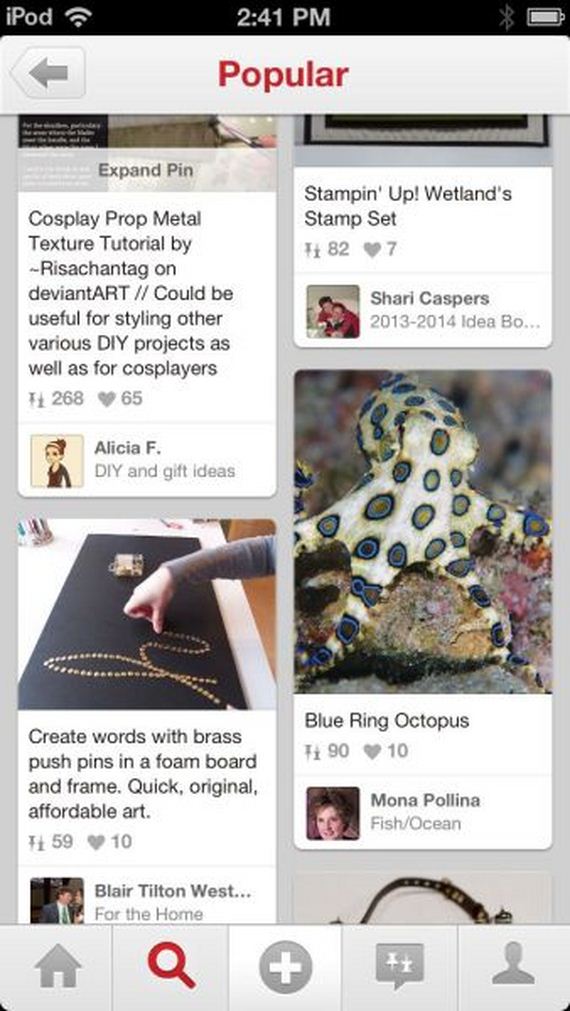Viewport: 570px width, 1011px height.
Task: Expand Pin on the cosplay tutorial image
Action: (146, 171)
